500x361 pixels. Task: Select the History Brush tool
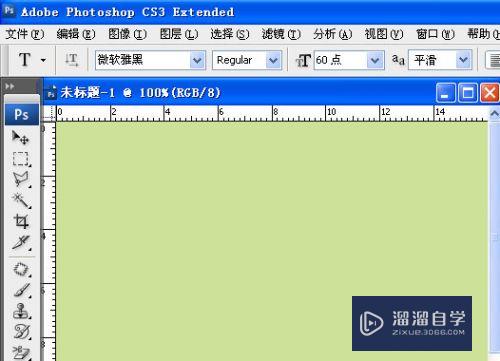click(x=21, y=331)
